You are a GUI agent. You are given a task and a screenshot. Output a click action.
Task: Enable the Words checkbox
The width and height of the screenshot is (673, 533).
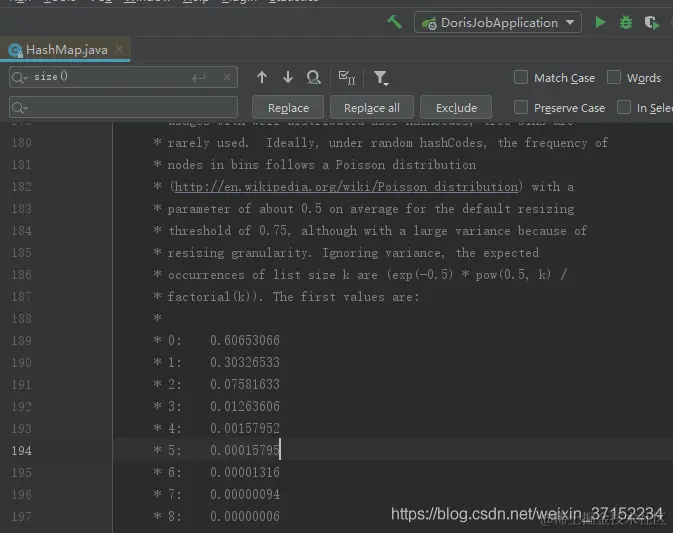click(x=614, y=77)
